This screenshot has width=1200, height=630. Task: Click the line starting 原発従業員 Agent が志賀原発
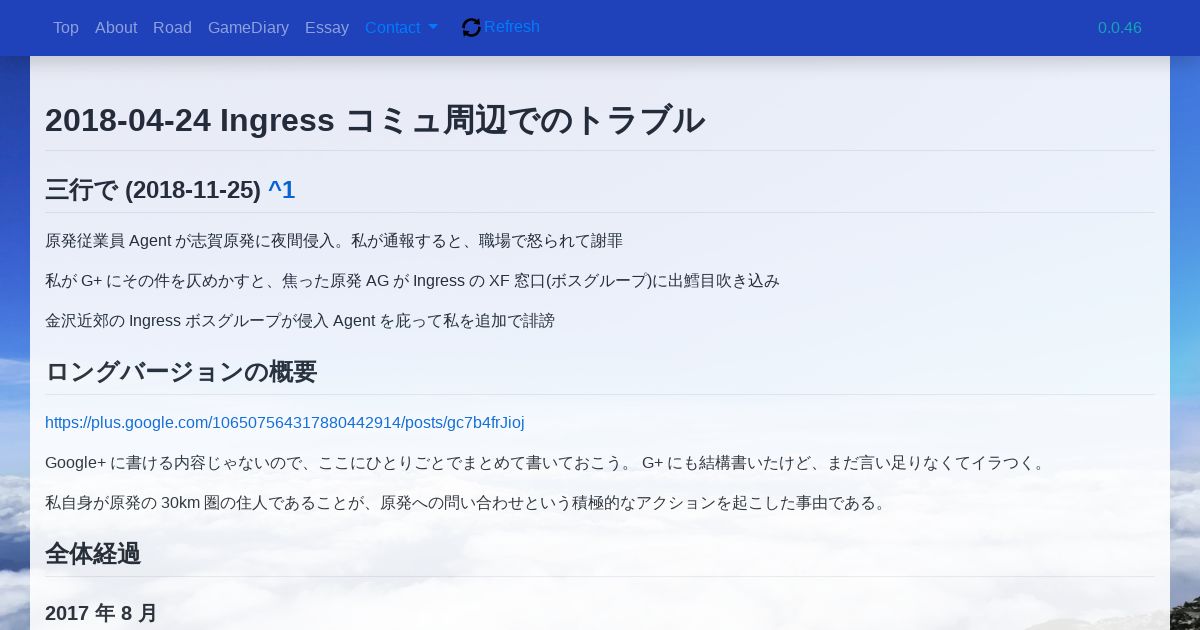(334, 241)
